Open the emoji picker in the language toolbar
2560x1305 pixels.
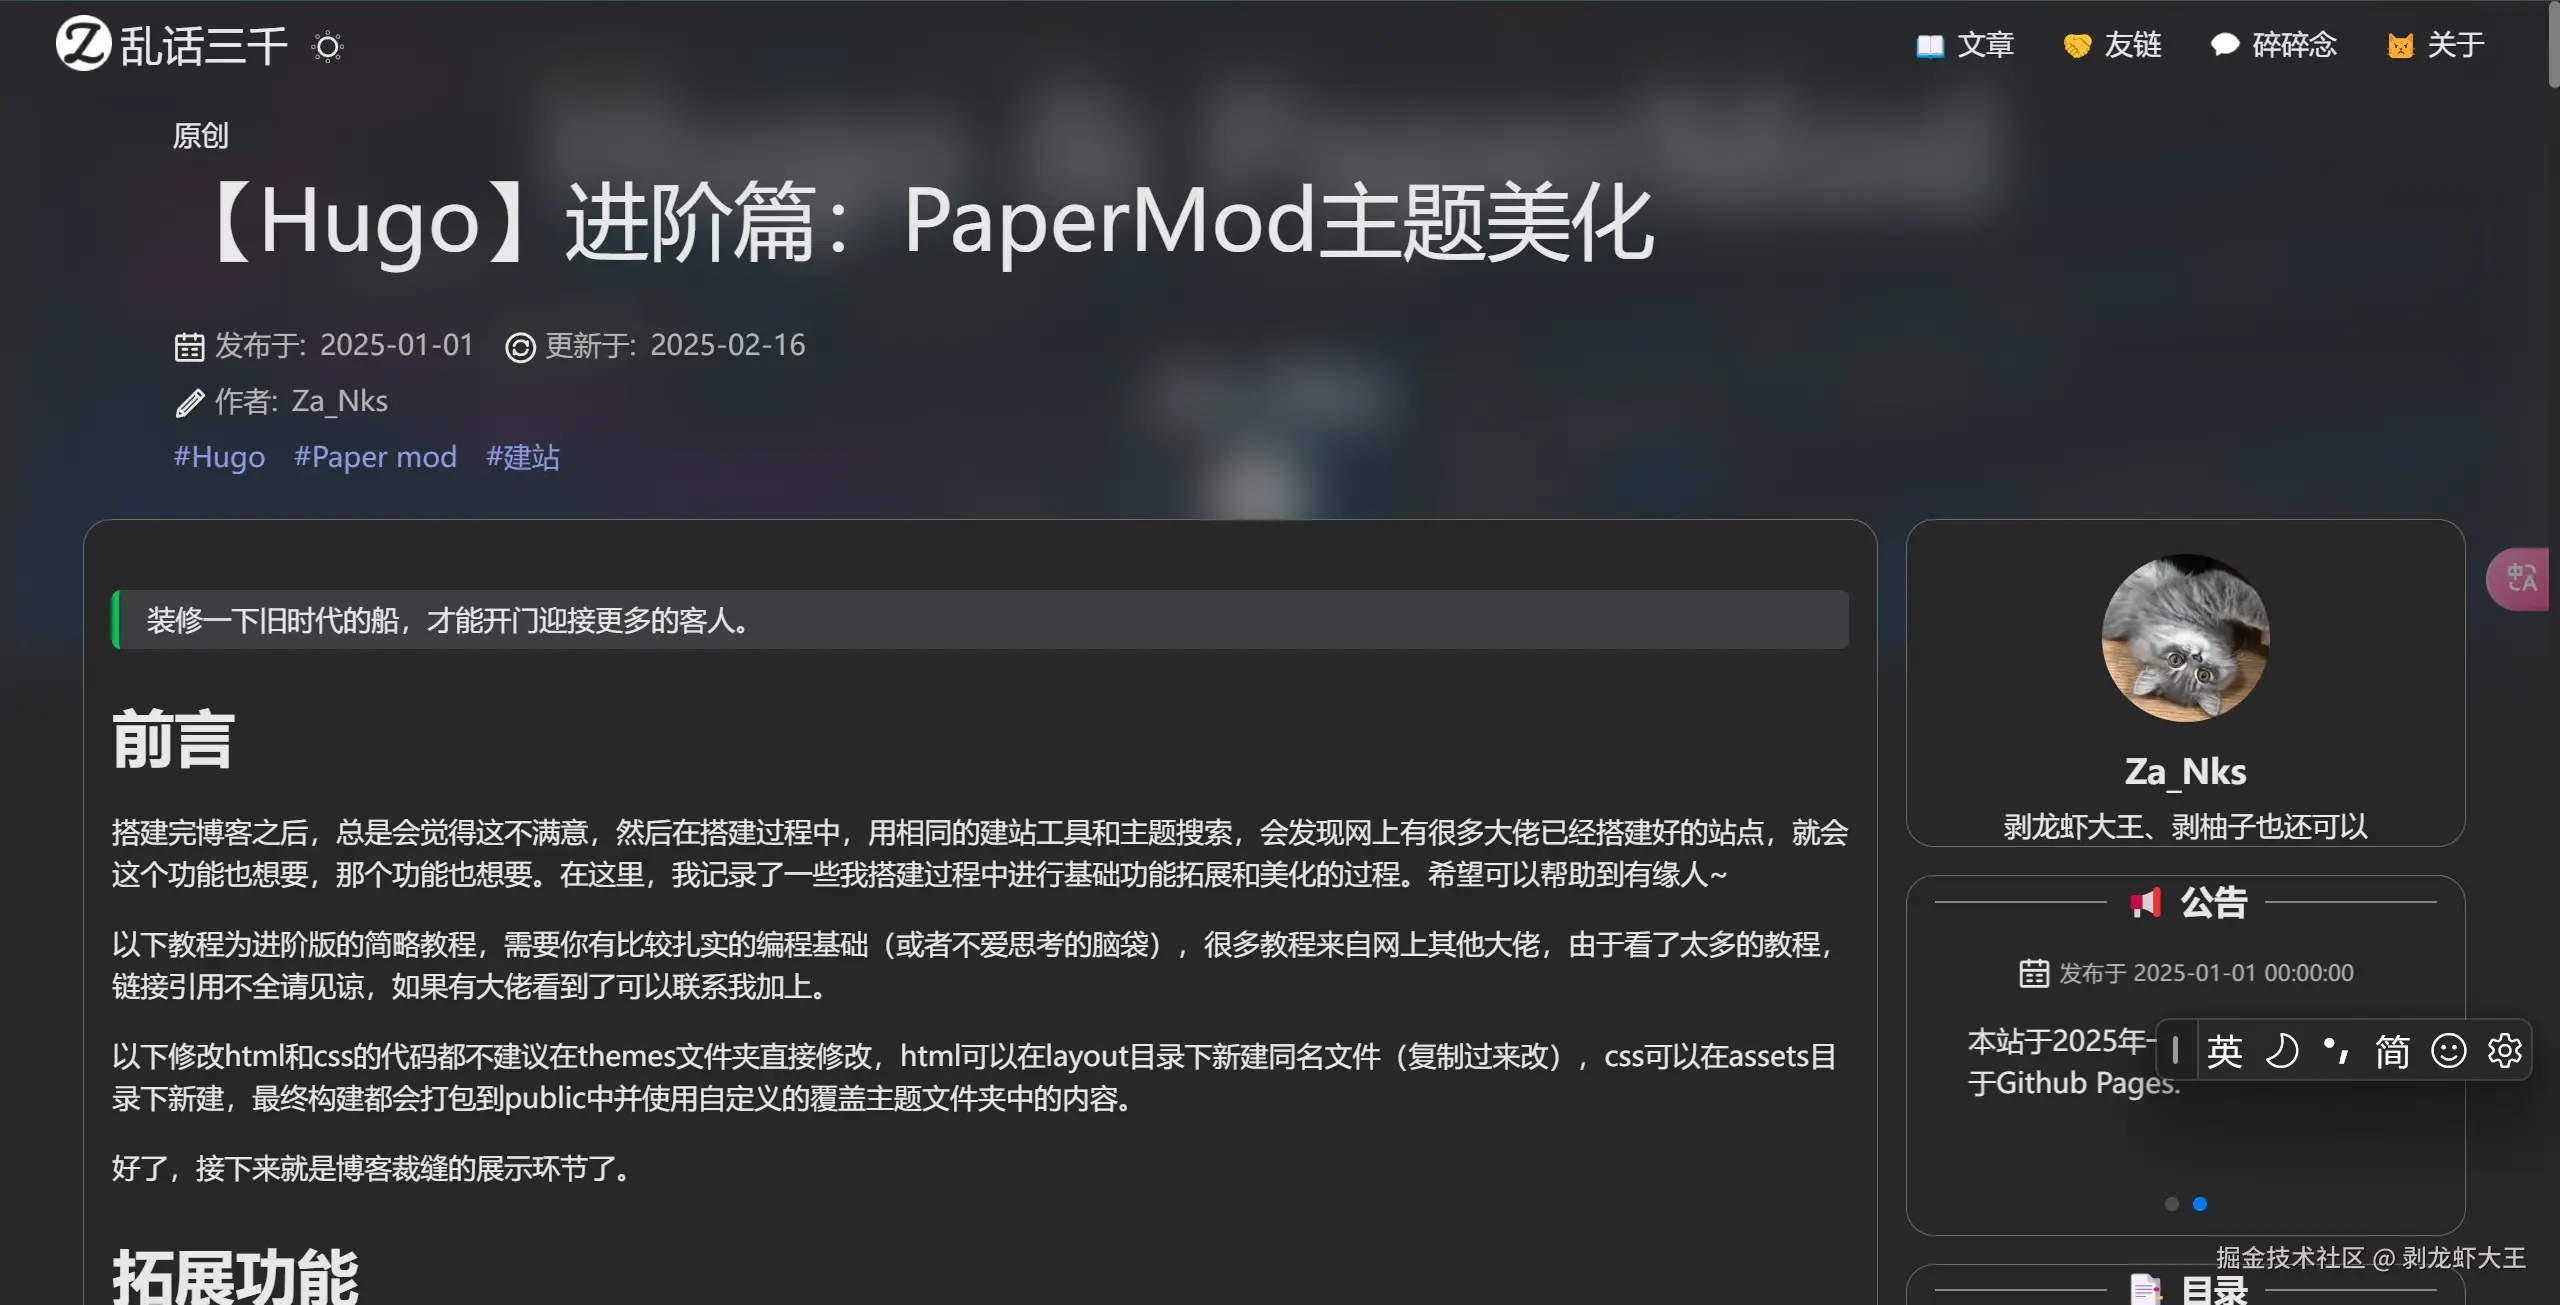pyautogui.click(x=2448, y=1050)
